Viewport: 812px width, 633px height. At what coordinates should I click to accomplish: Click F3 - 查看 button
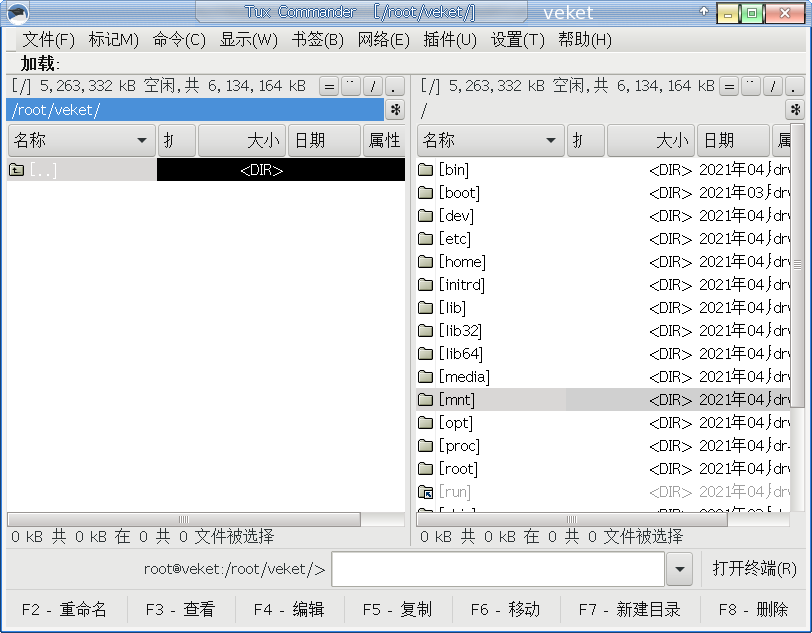coord(180,609)
